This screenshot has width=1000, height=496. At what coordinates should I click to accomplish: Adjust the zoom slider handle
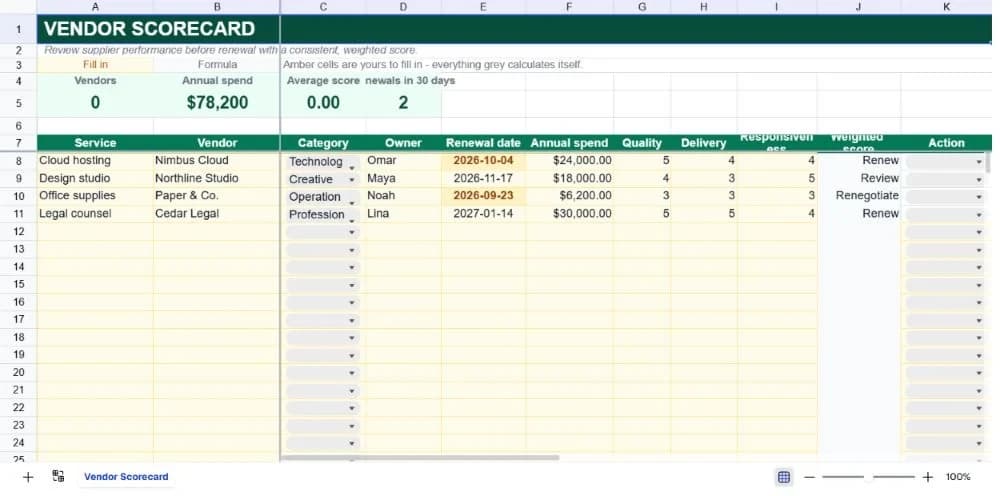pos(869,477)
